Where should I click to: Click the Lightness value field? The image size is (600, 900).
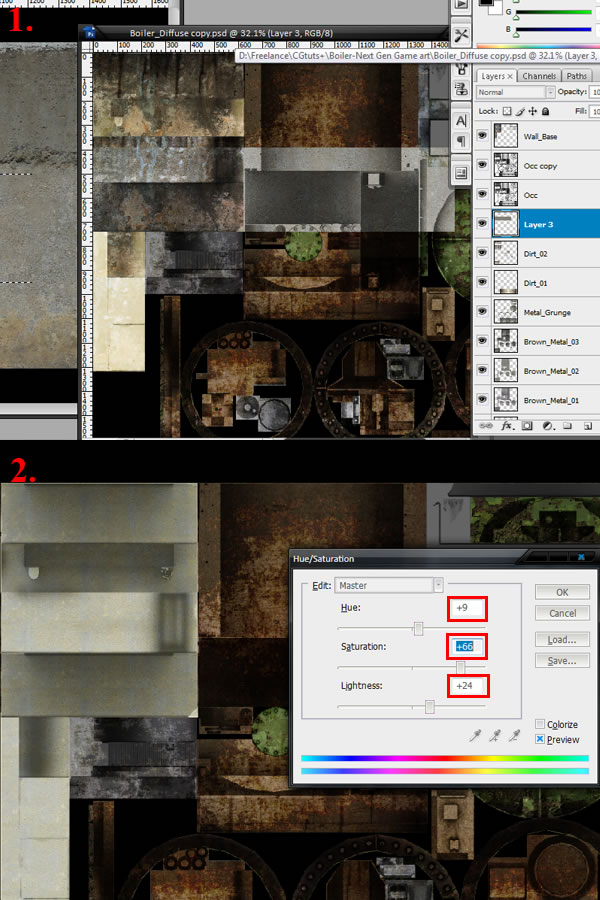[x=468, y=686]
